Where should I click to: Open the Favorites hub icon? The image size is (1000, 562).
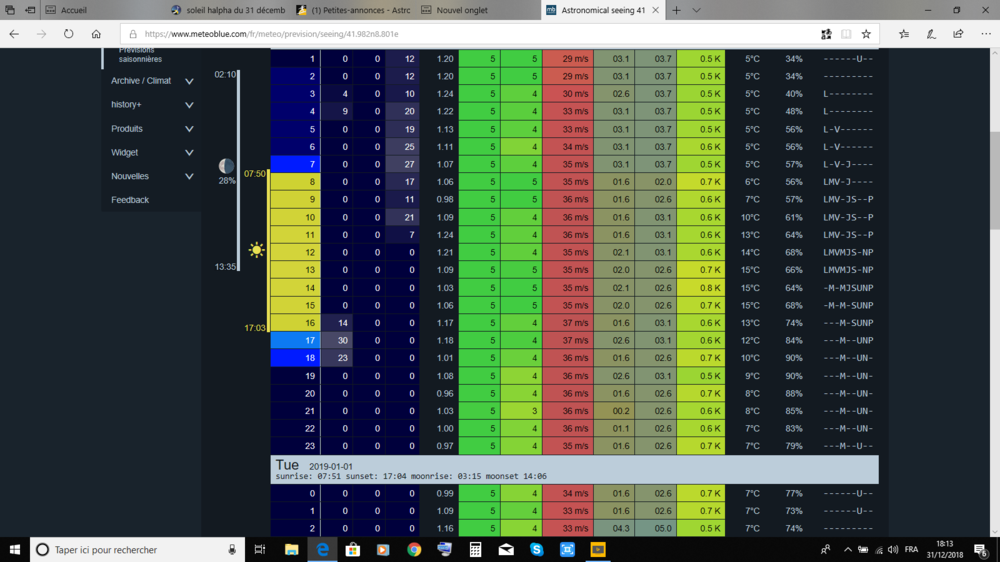[x=904, y=34]
